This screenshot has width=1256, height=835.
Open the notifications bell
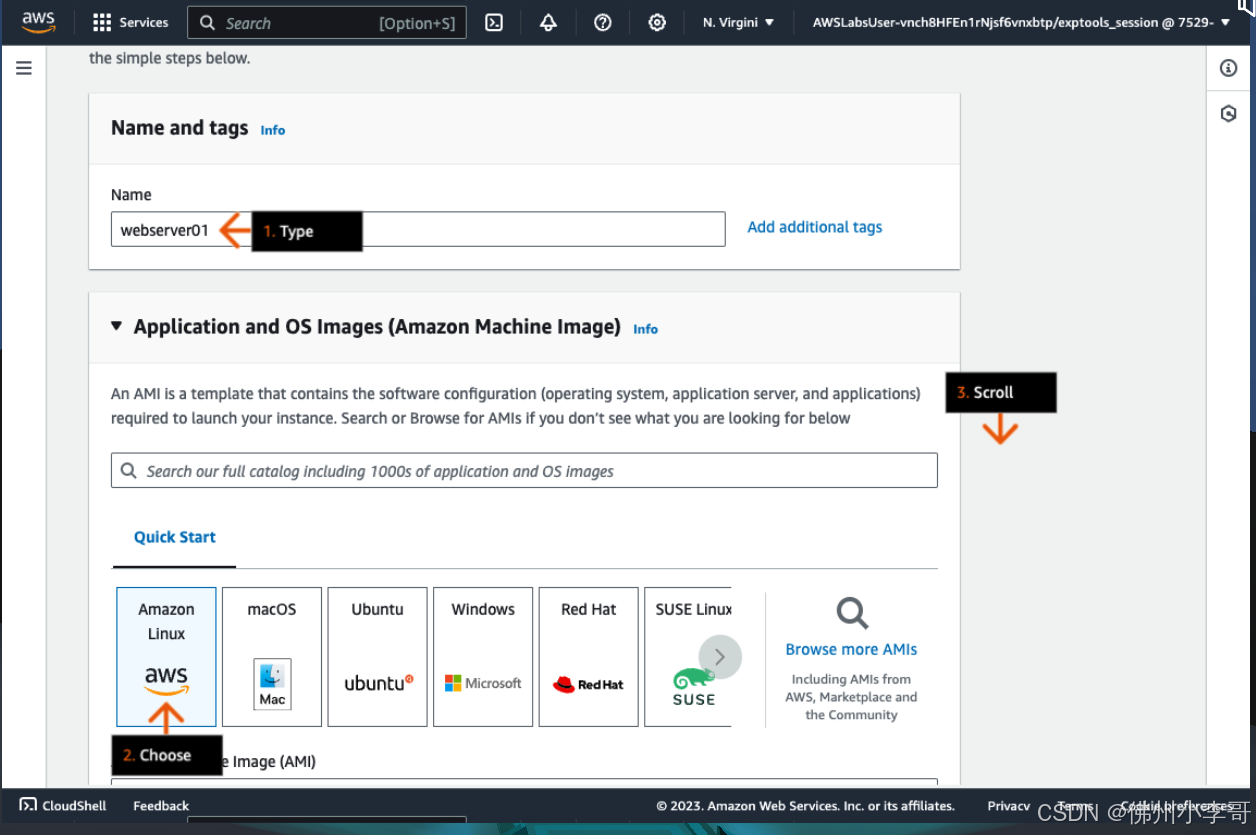[x=548, y=22]
